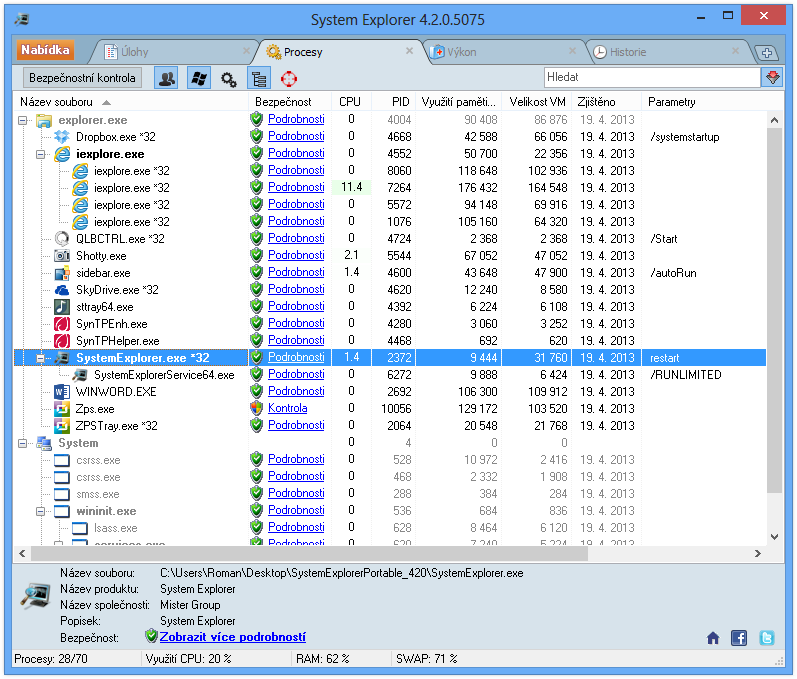
Task: Toggle Windows system processes filter icon
Action: tap(198, 79)
